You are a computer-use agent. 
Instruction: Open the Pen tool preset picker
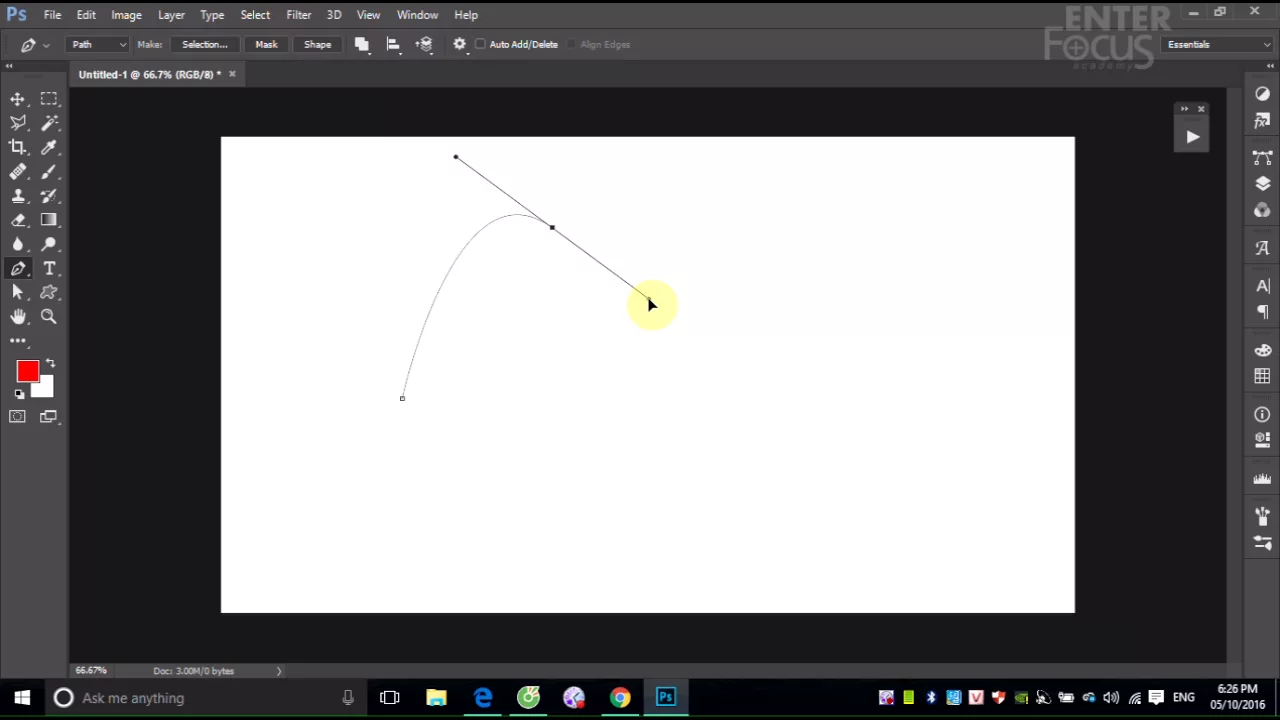coord(33,44)
